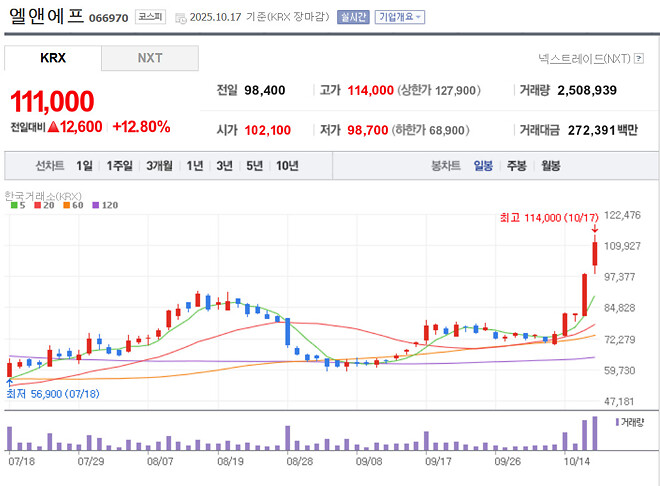
Task: Select the 1일 line chart period
Action: click(84, 166)
